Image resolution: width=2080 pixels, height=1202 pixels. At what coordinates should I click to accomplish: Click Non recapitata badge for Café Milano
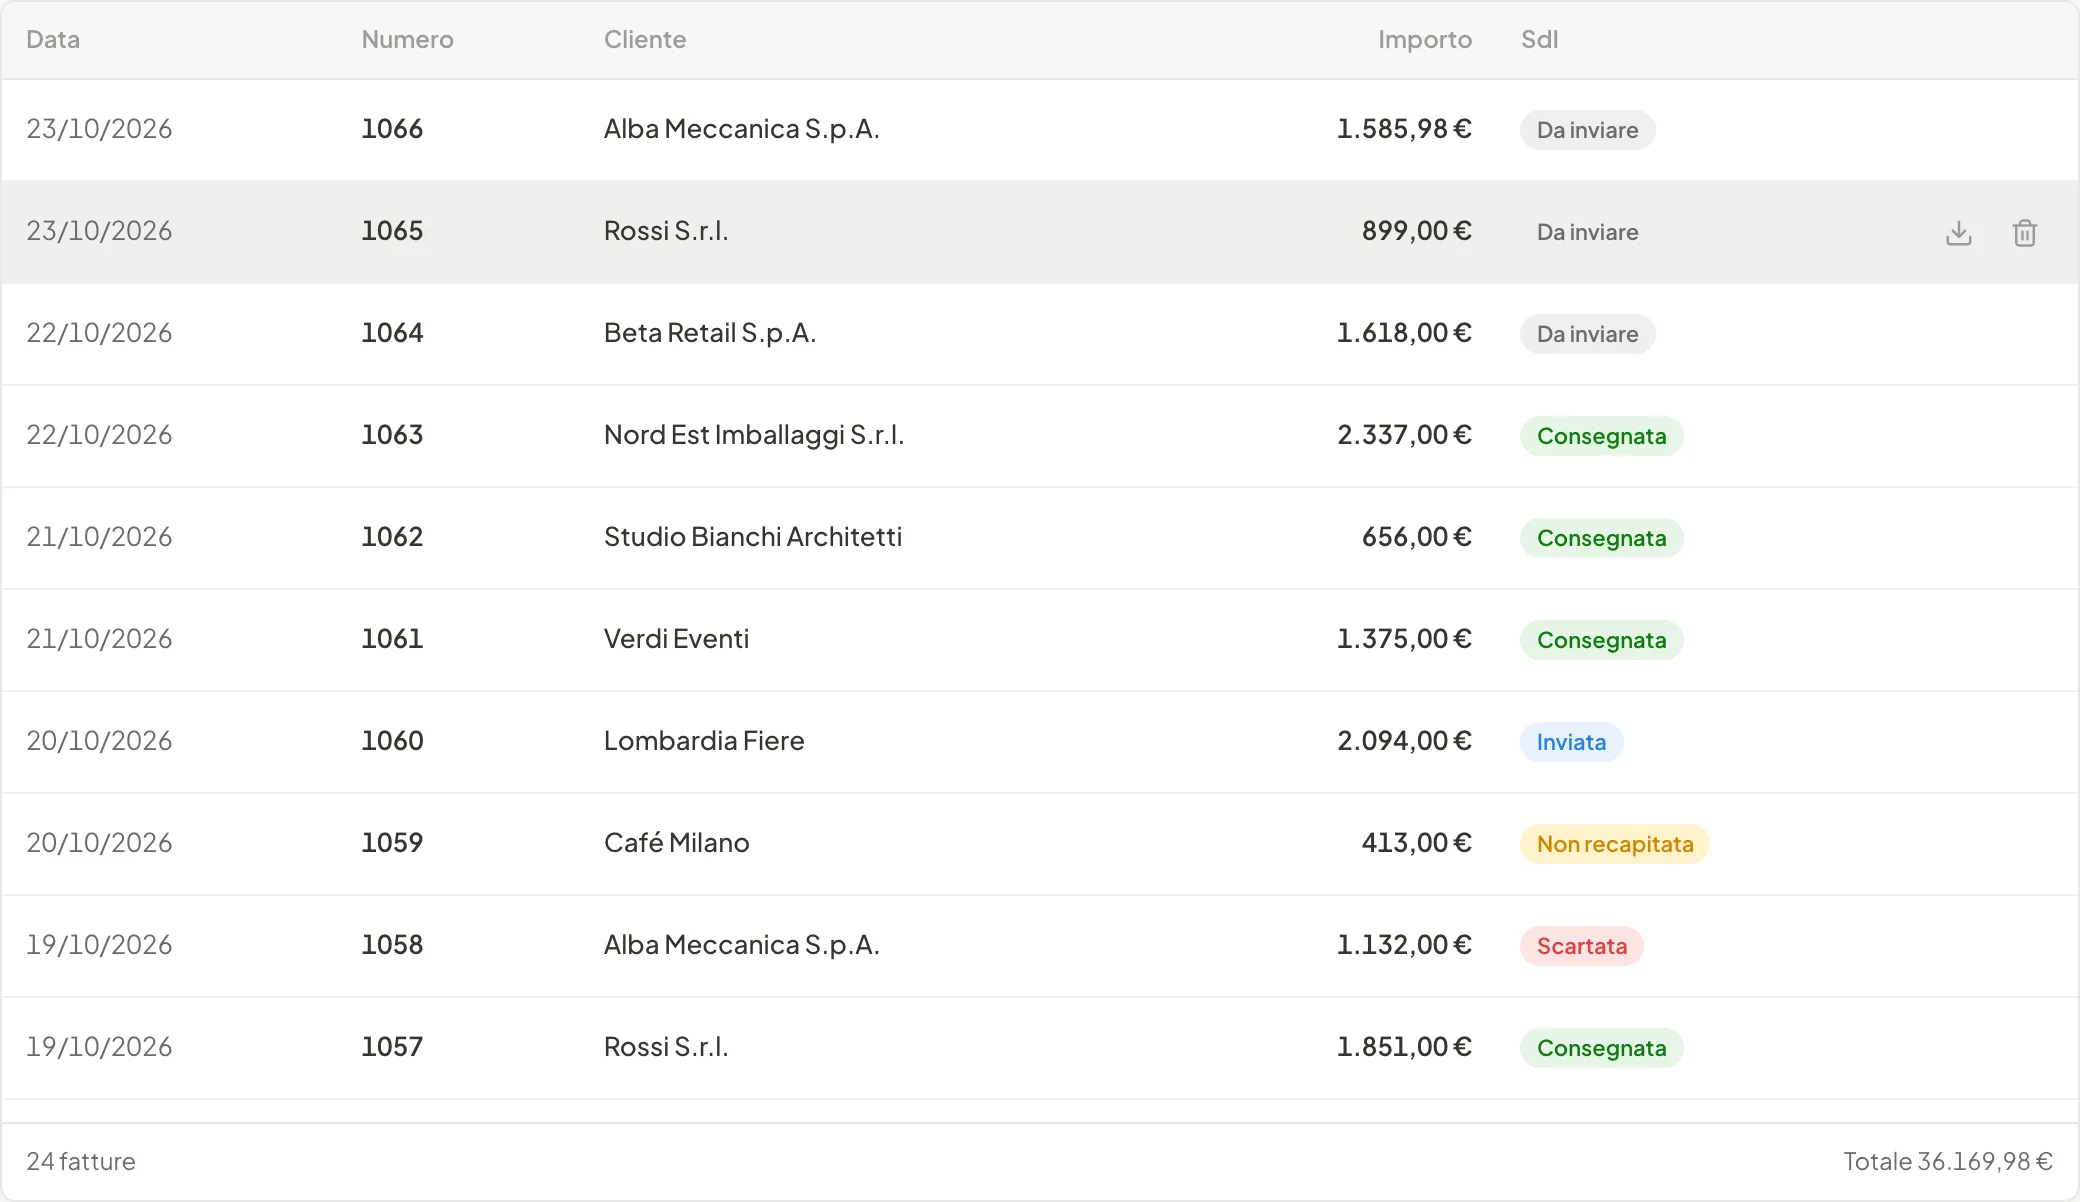tap(1615, 844)
